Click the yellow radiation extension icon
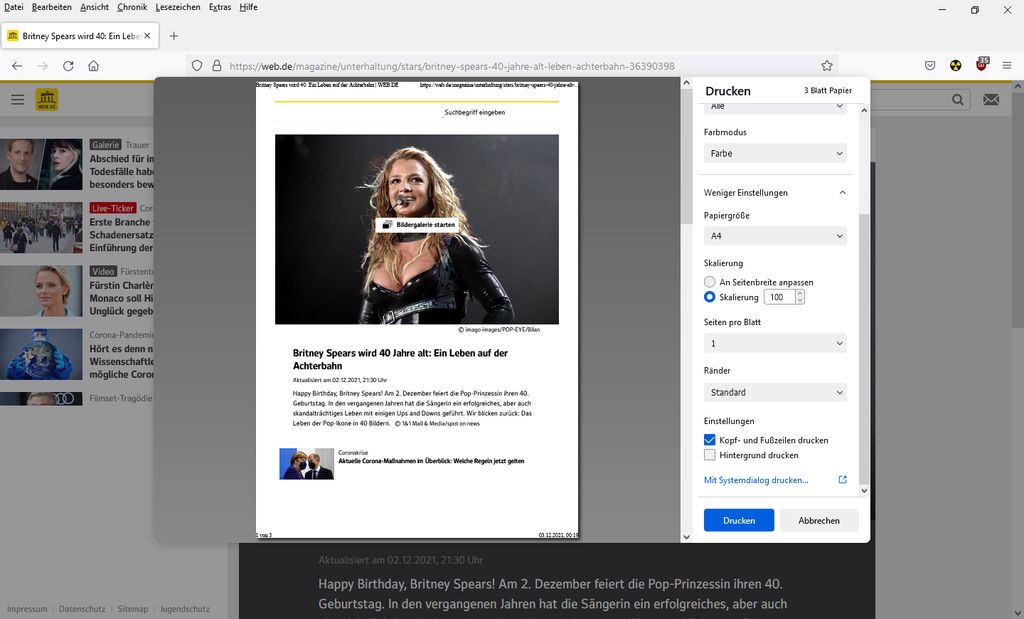 (x=955, y=66)
